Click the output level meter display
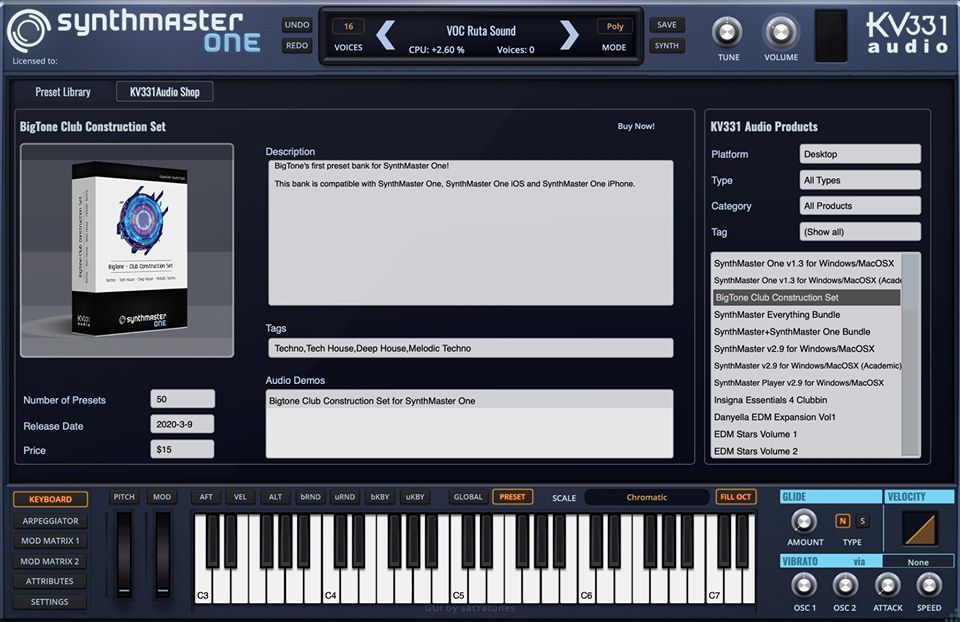This screenshot has height=622, width=960. 831,36
